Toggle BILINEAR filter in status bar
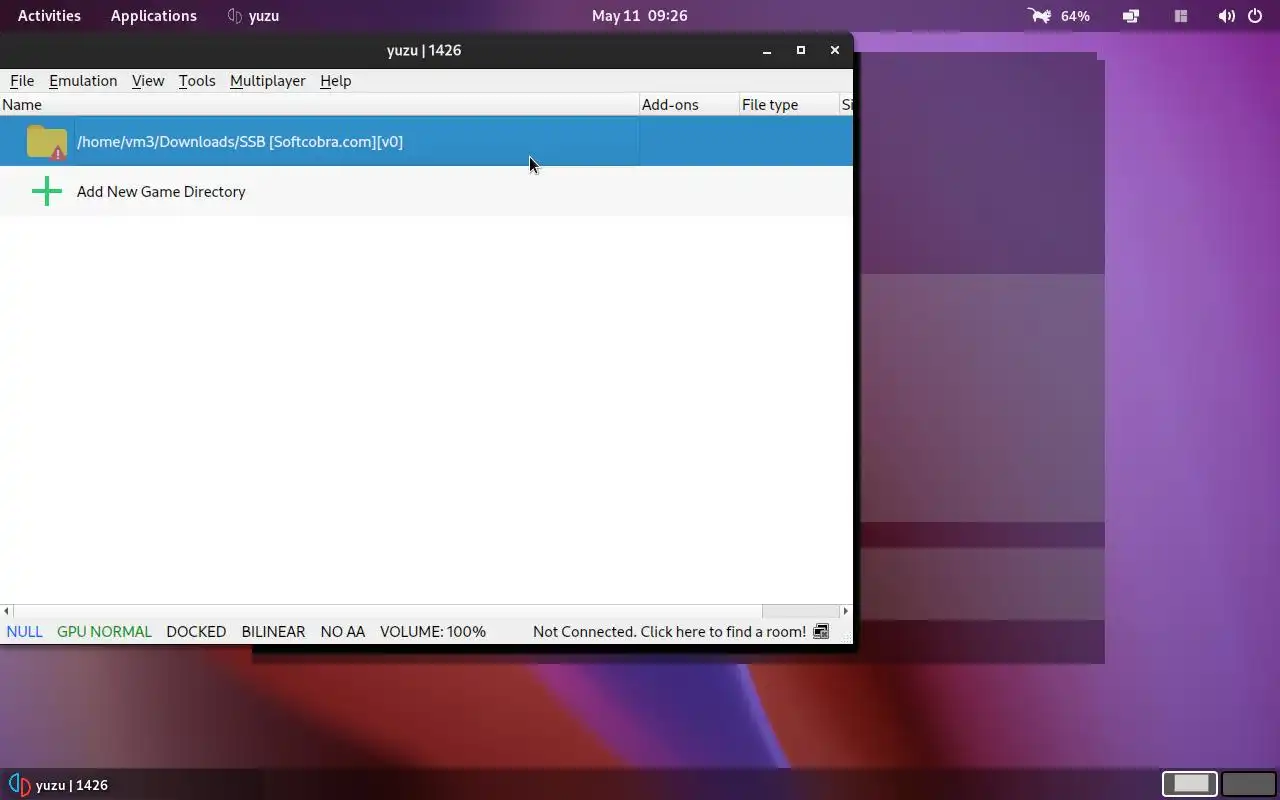 point(273,632)
